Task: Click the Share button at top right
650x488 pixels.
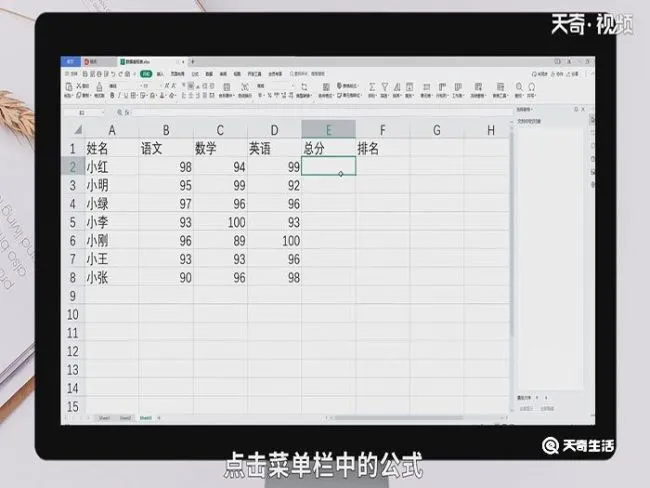Action: click(573, 74)
